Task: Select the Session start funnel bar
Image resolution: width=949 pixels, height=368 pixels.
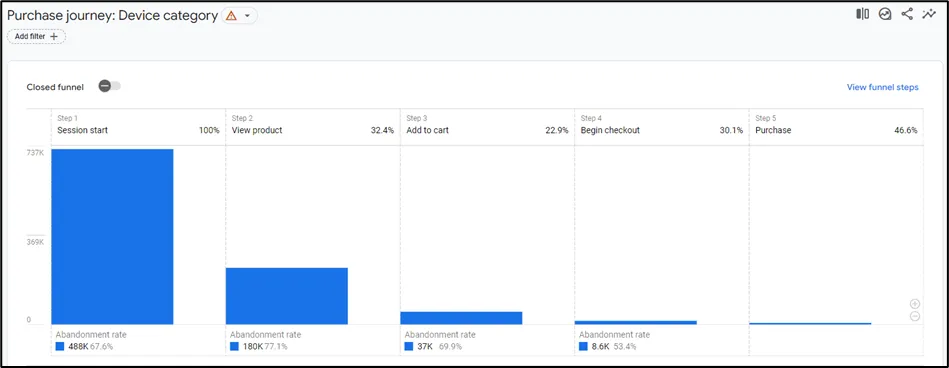Action: click(x=113, y=237)
